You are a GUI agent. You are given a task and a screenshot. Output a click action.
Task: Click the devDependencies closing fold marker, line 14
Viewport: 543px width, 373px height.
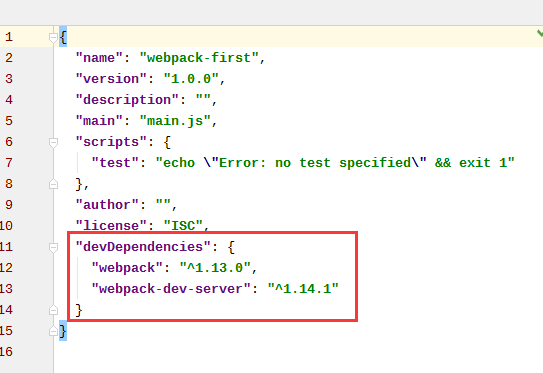pyautogui.click(x=53, y=310)
